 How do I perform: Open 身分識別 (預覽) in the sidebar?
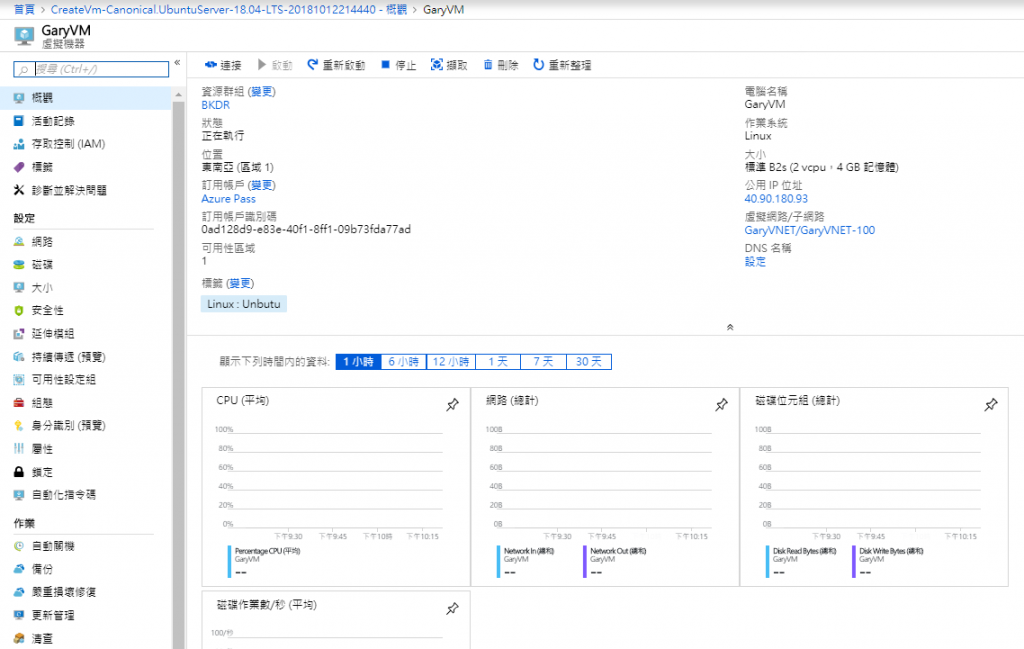[85, 426]
